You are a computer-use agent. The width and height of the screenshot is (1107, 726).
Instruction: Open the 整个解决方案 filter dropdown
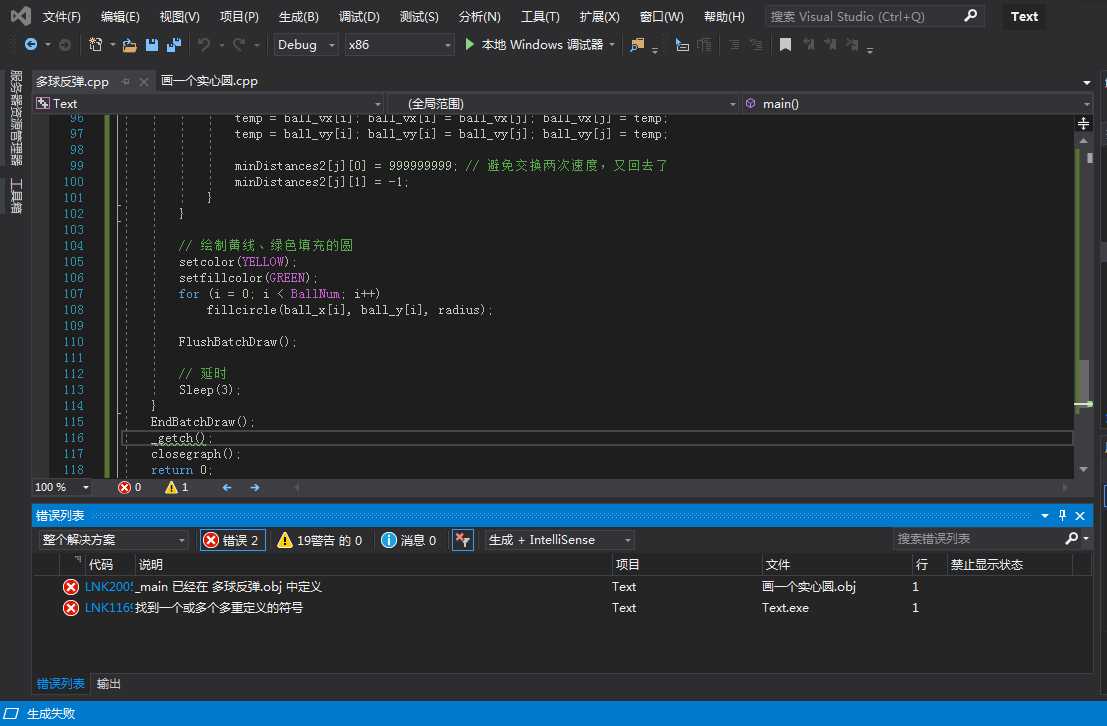pyautogui.click(x=113, y=540)
